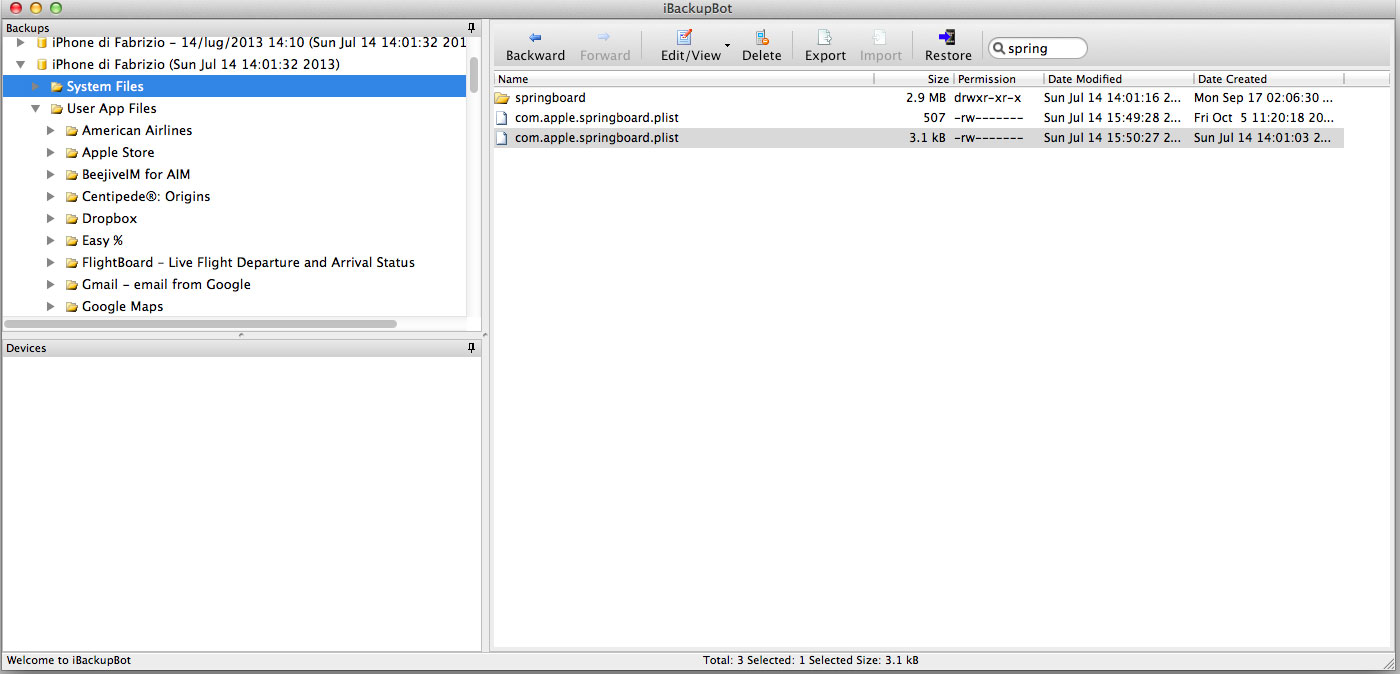This screenshot has width=1400, height=674.
Task: Sort by Name column header
Action: [684, 79]
